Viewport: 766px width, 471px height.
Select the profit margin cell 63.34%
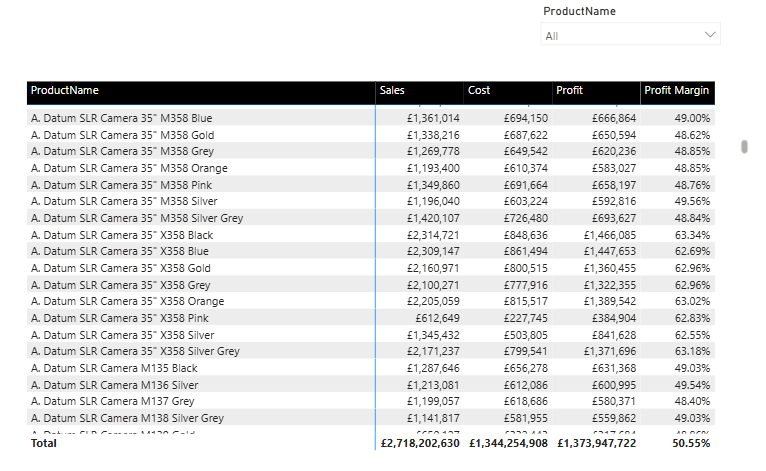[x=691, y=235]
